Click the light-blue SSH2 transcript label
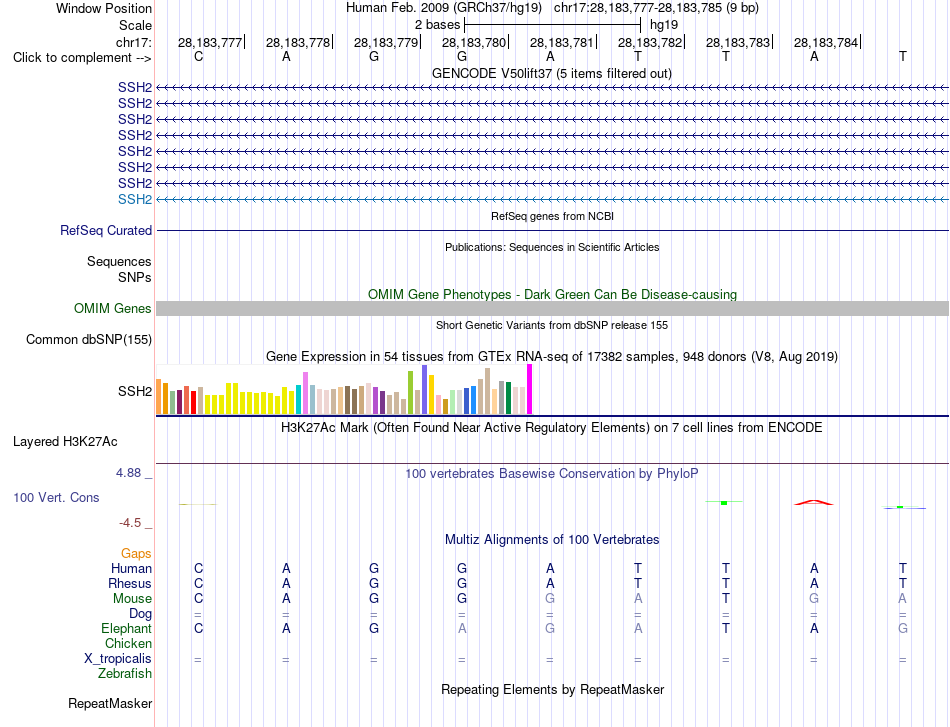Screen dimensions: 950x727 pos(135,199)
